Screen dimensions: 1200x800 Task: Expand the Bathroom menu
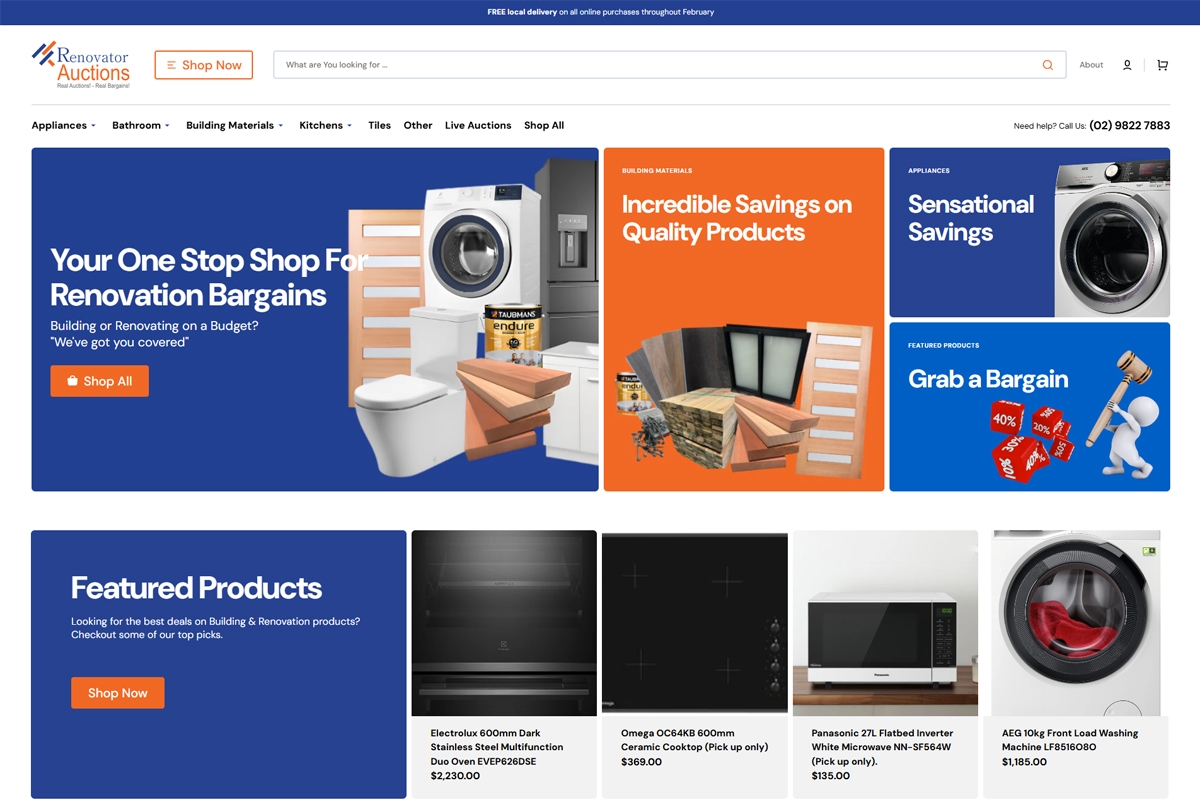tap(141, 125)
